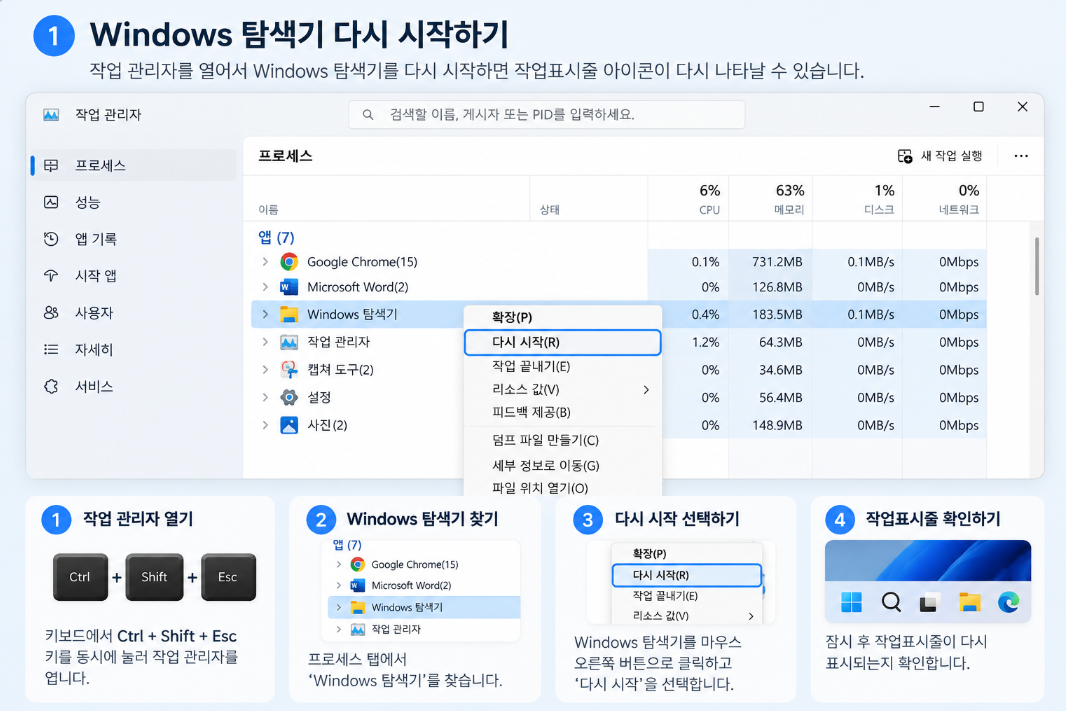Click the 캡처 도구 snipping tool icon

(289, 370)
